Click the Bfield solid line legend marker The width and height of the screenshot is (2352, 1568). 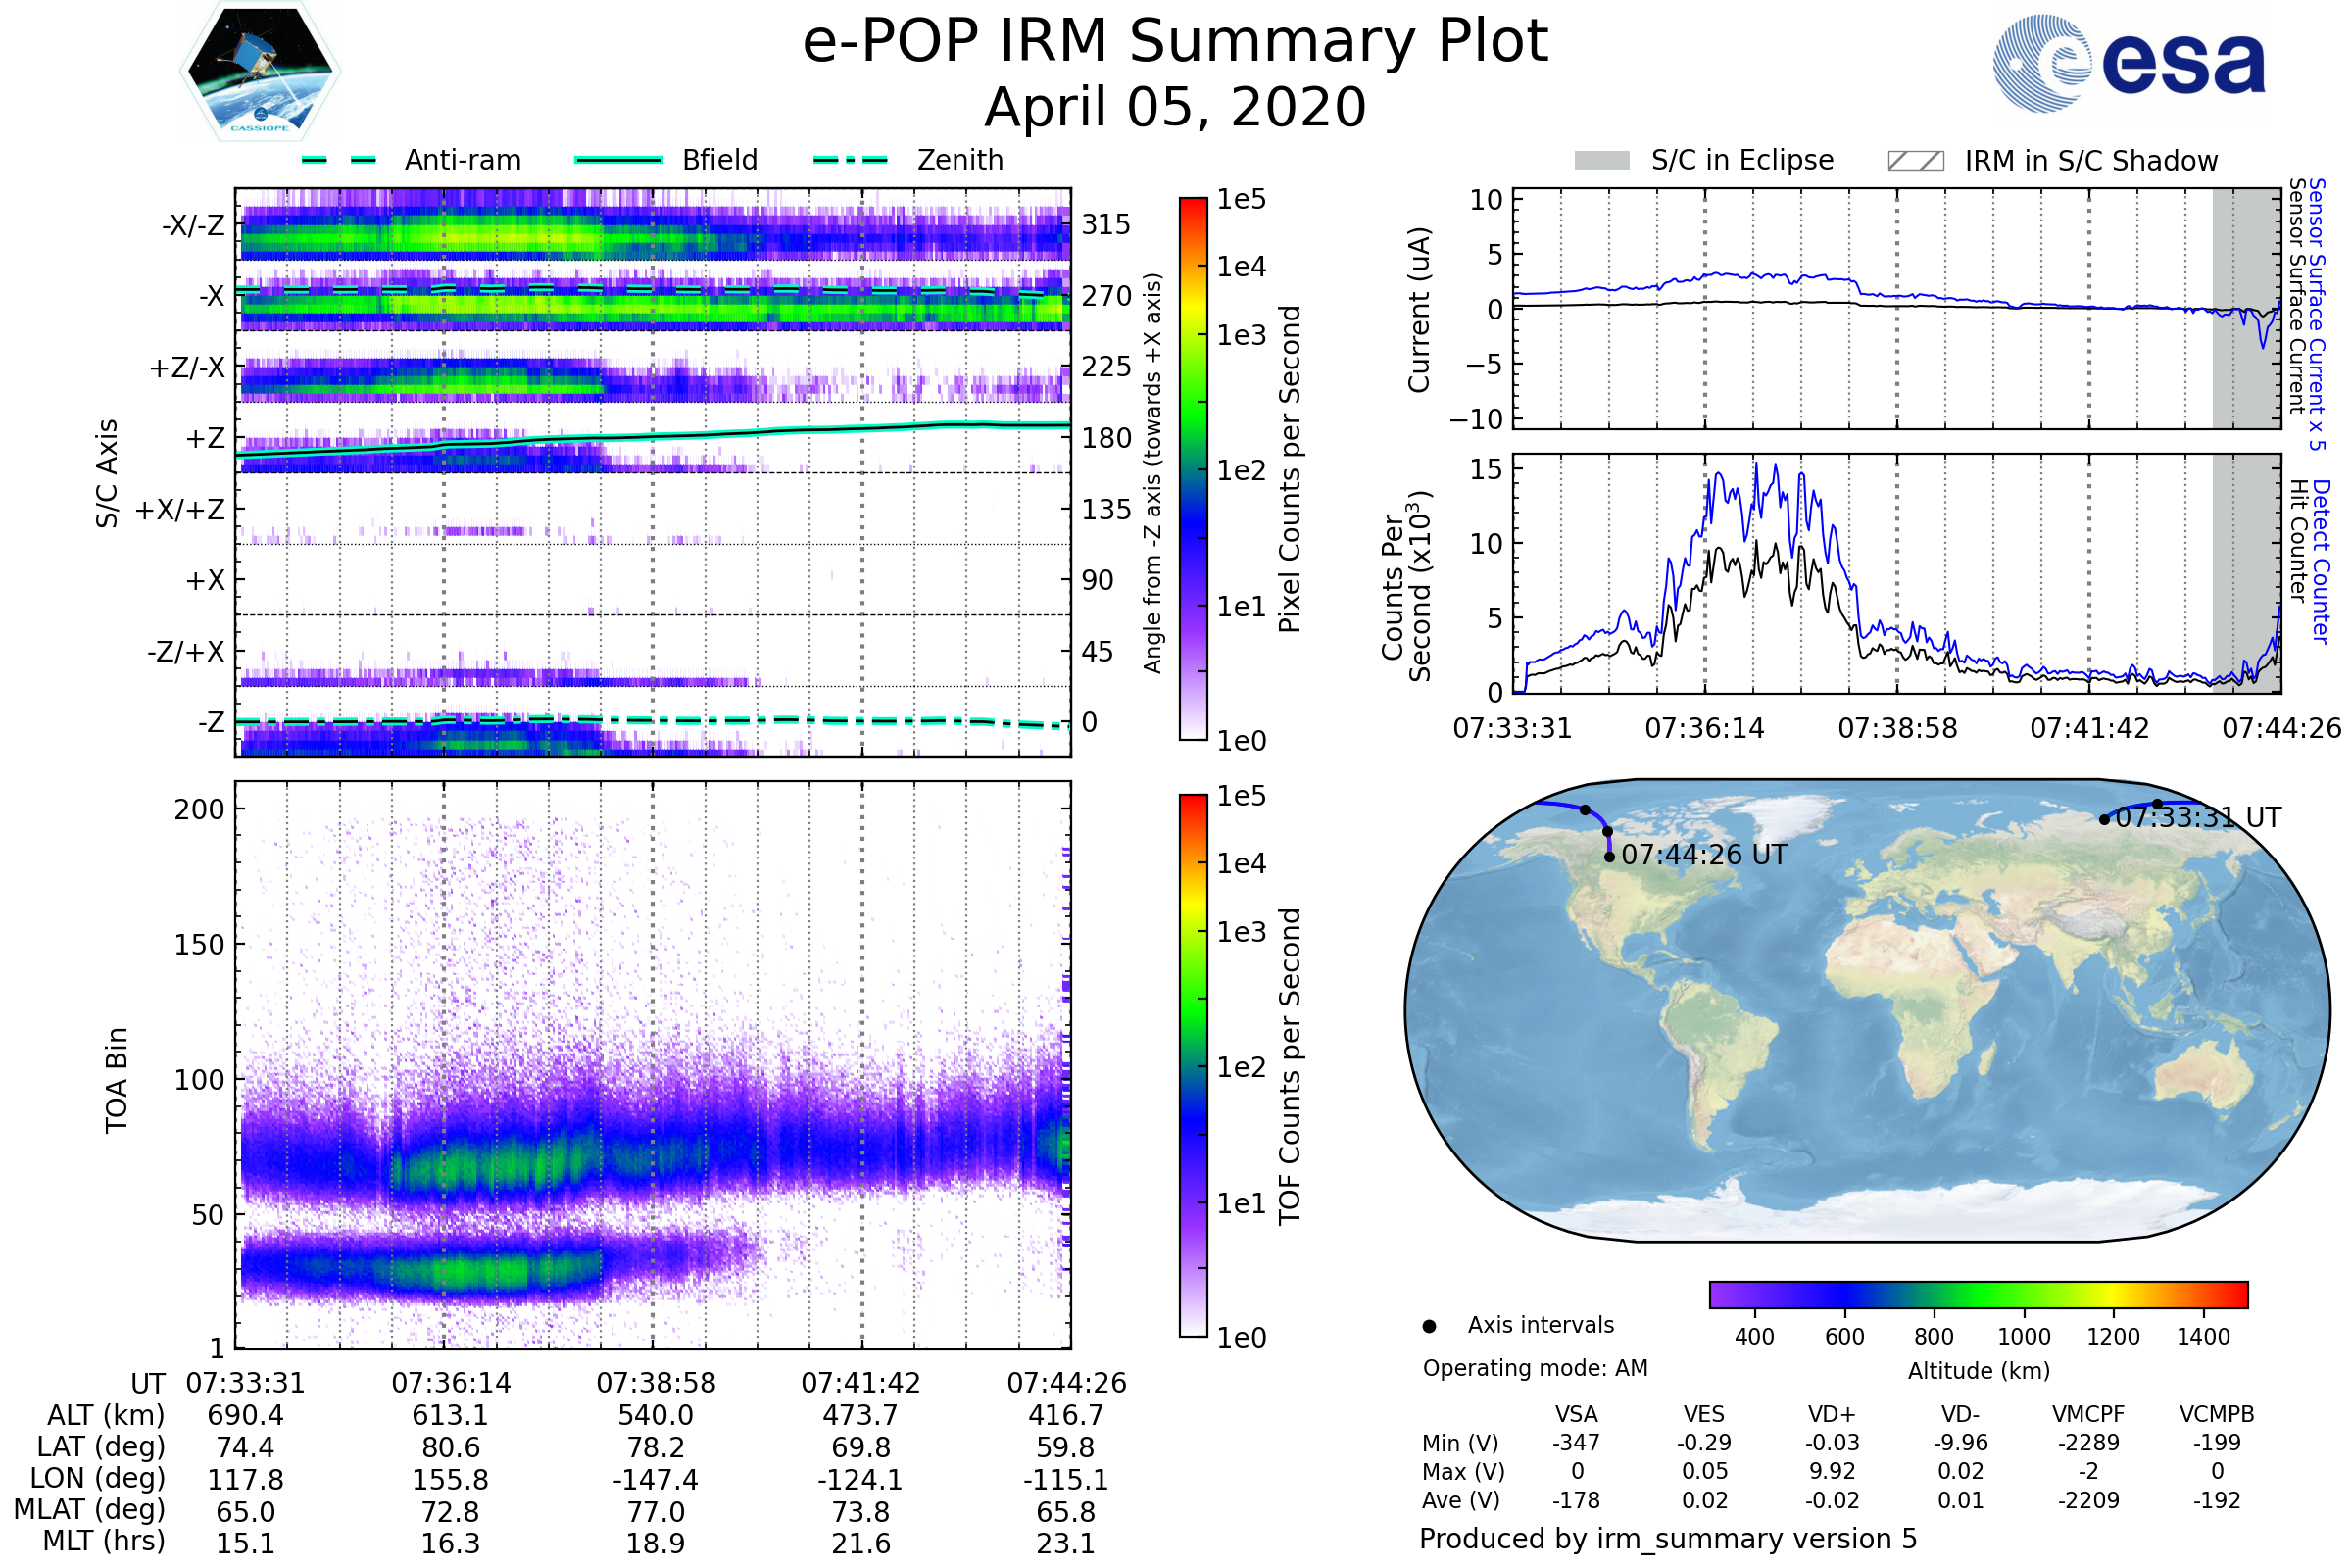click(x=618, y=160)
